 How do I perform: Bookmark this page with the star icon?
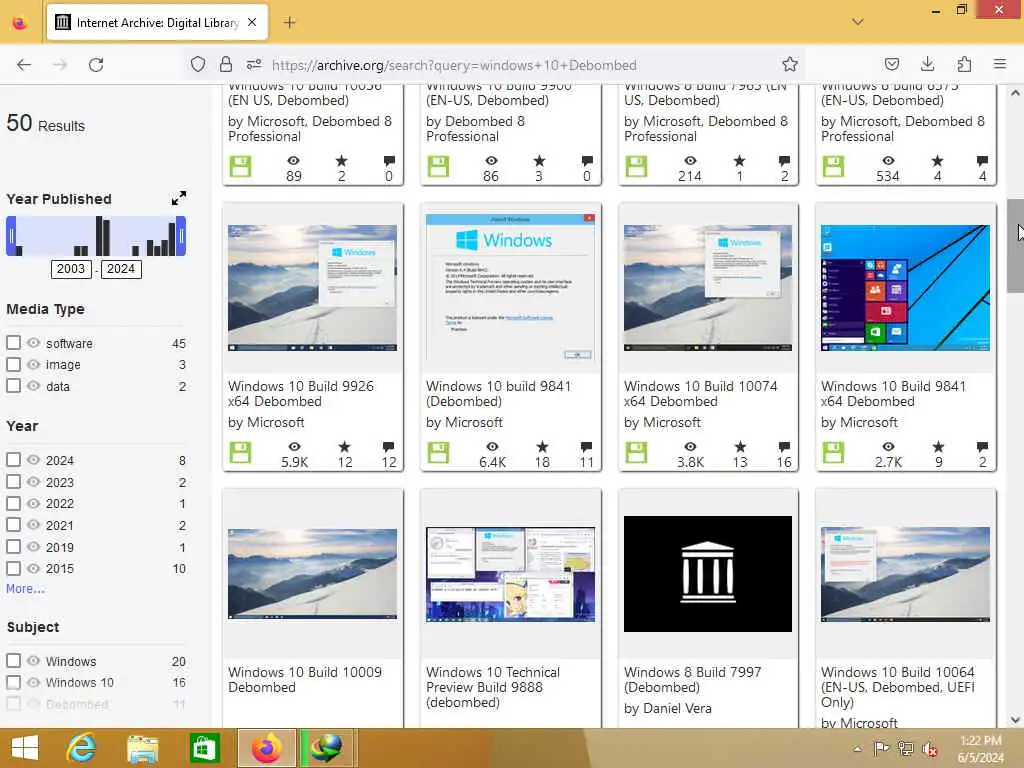790,65
